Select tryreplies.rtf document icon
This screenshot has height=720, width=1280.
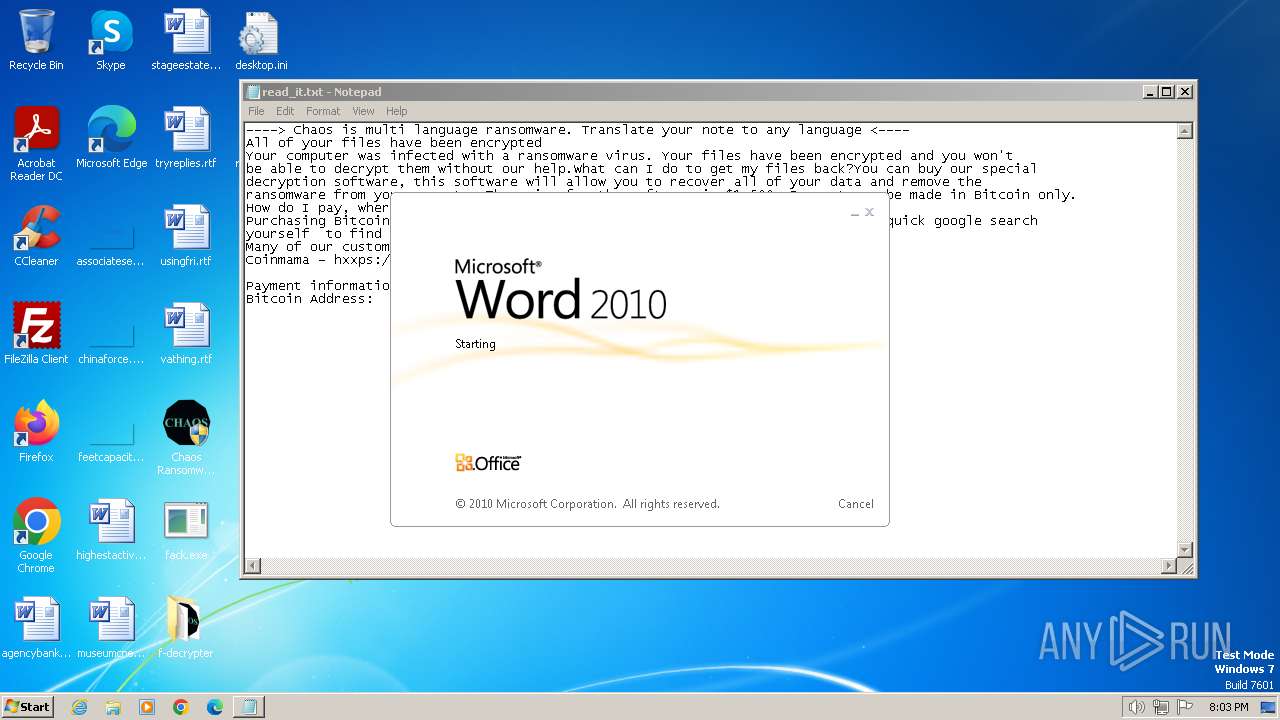pyautogui.click(x=186, y=138)
